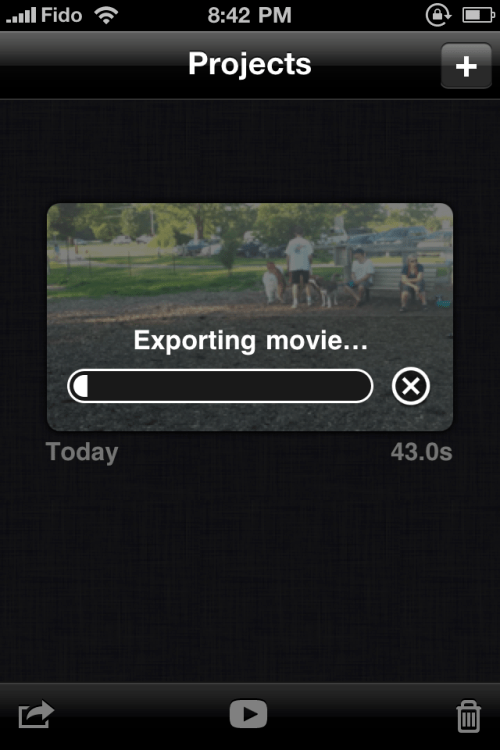500x750 pixels.
Task: Cancel the movie export with X button
Action: pyautogui.click(x=411, y=386)
